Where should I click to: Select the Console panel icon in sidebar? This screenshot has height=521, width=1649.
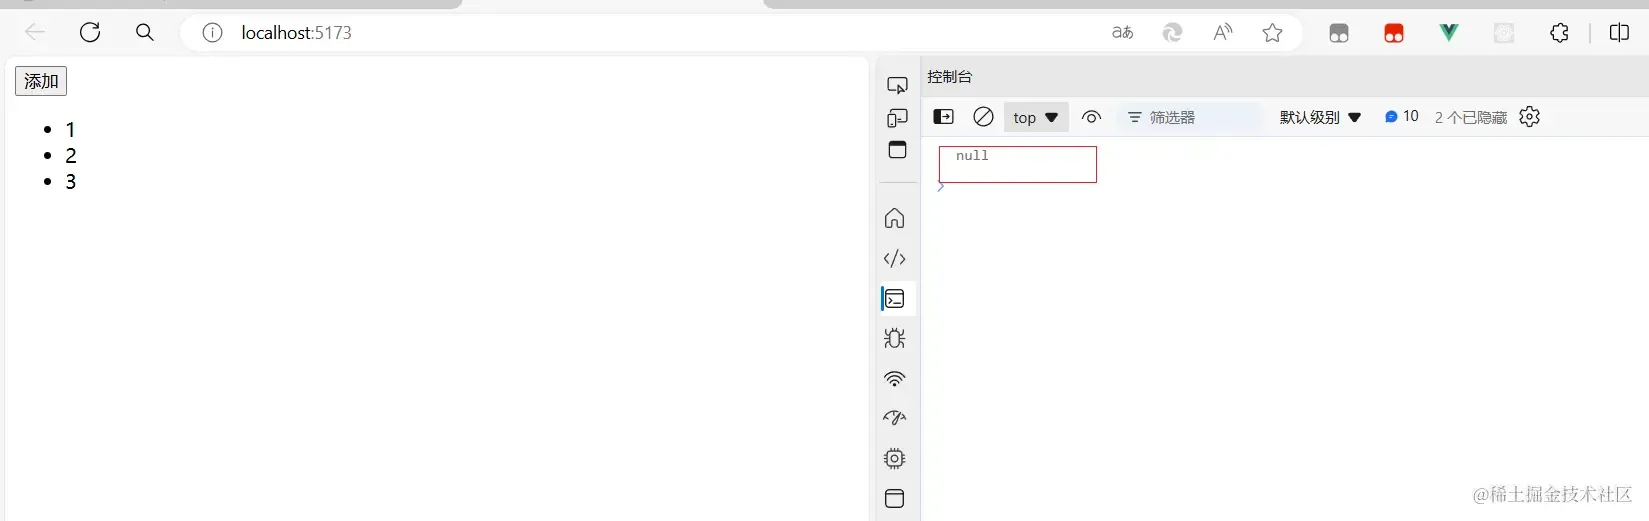point(895,299)
